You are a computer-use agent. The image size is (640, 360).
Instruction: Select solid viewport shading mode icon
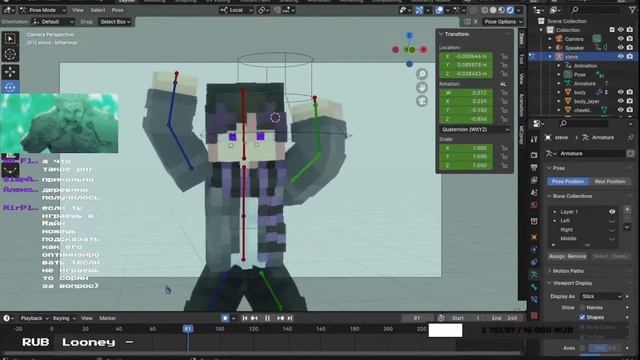point(493,10)
